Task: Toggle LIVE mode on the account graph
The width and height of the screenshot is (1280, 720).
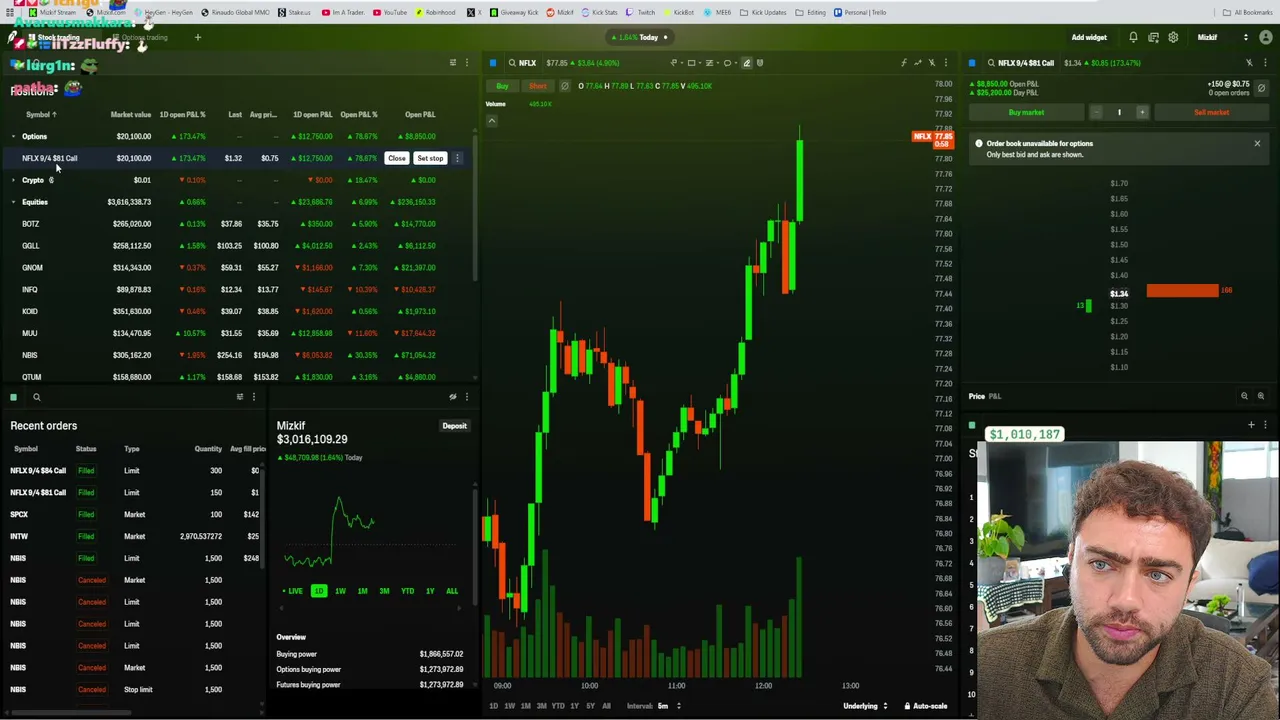Action: pos(292,591)
